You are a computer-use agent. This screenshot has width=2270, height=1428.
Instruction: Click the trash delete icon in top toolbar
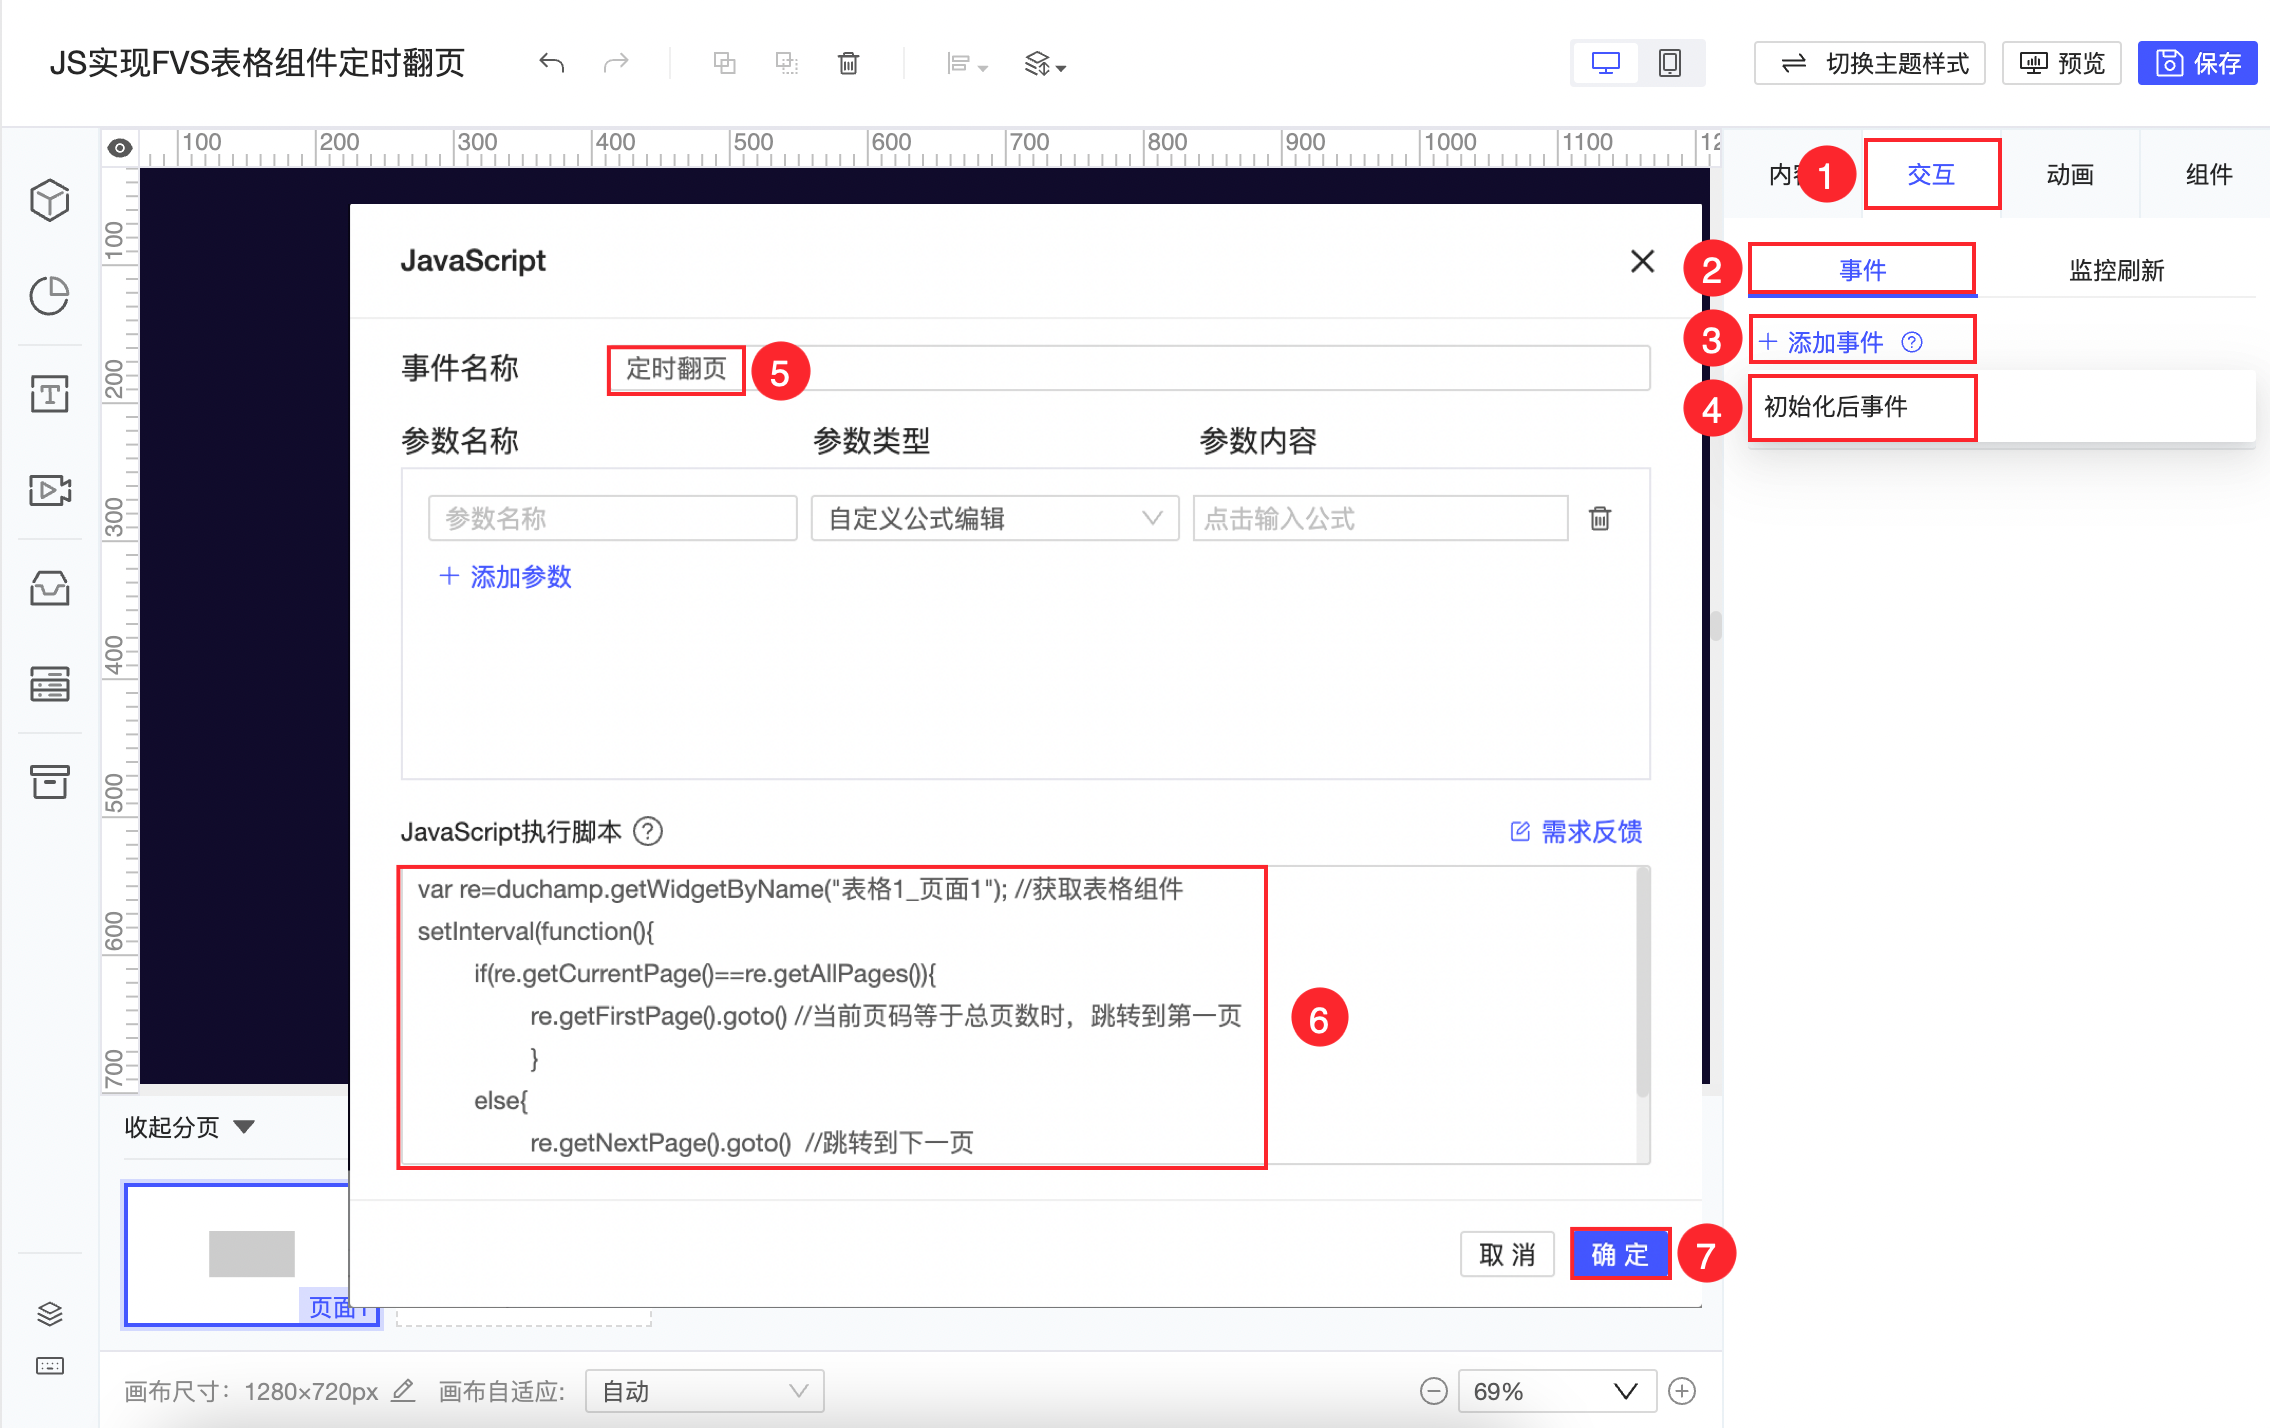tap(848, 64)
